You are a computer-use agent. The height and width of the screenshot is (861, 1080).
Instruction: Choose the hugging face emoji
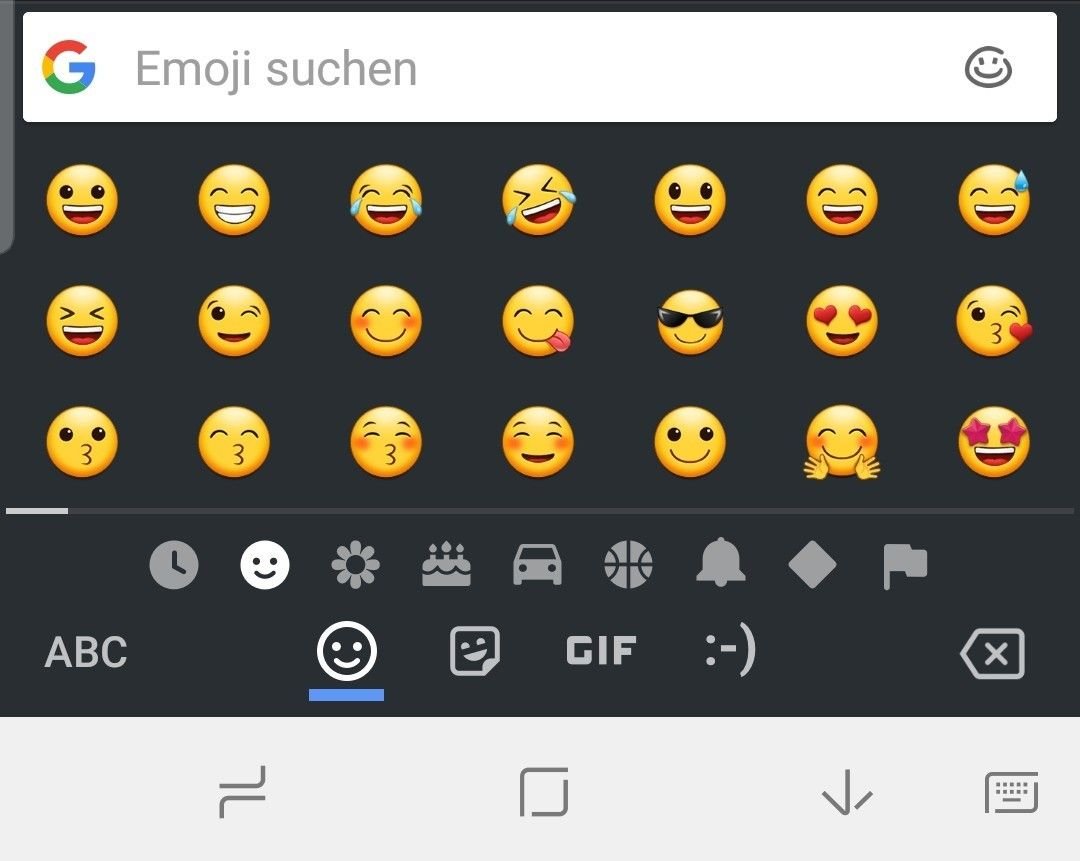[x=842, y=442]
